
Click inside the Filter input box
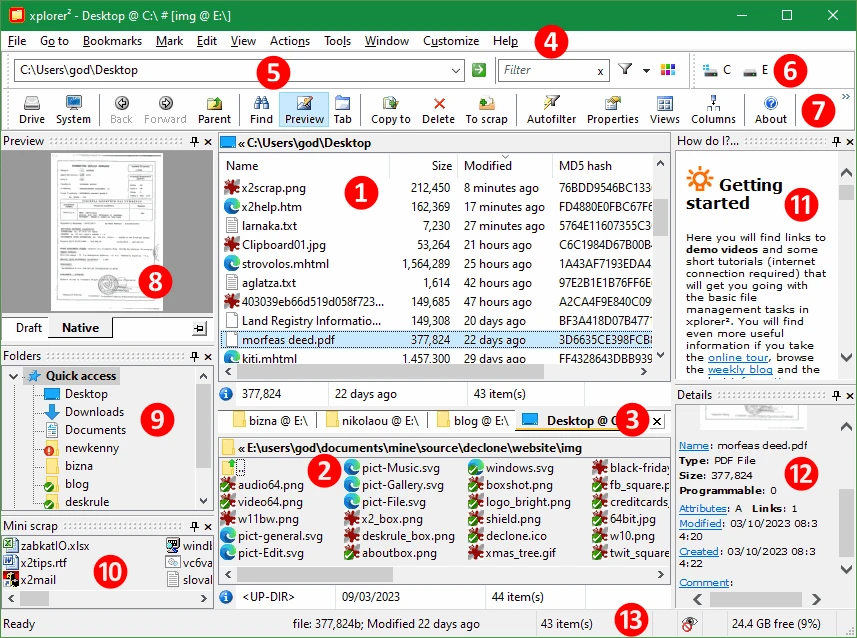coord(545,70)
